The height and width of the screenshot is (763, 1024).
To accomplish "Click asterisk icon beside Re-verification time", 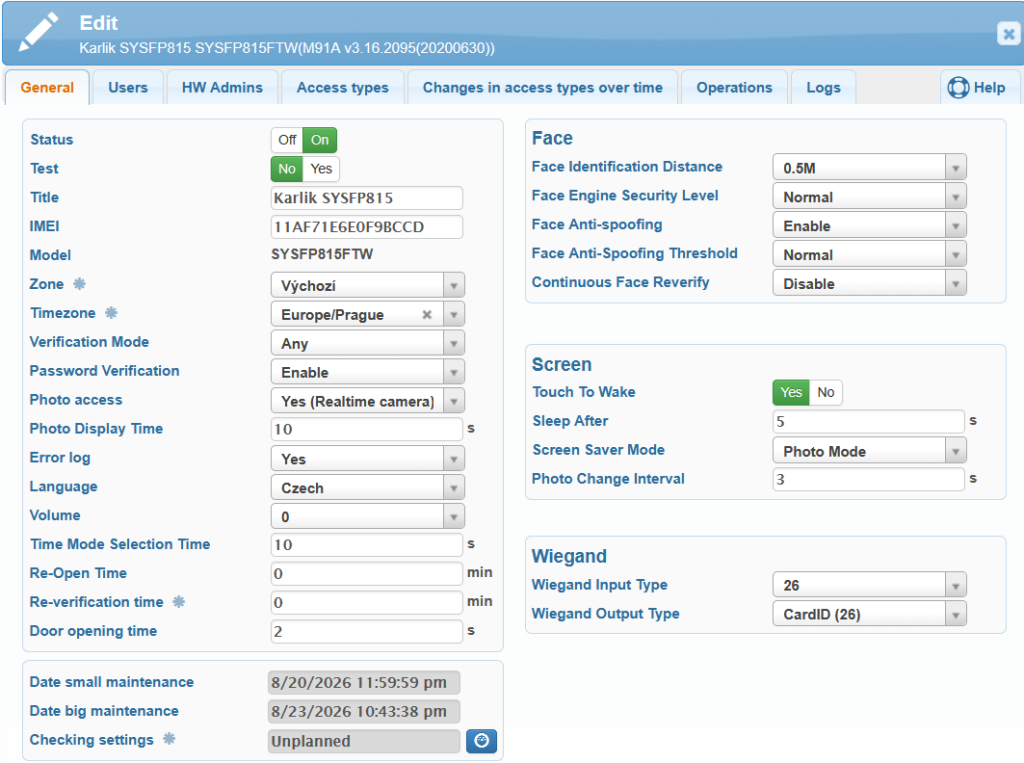I will [x=179, y=602].
